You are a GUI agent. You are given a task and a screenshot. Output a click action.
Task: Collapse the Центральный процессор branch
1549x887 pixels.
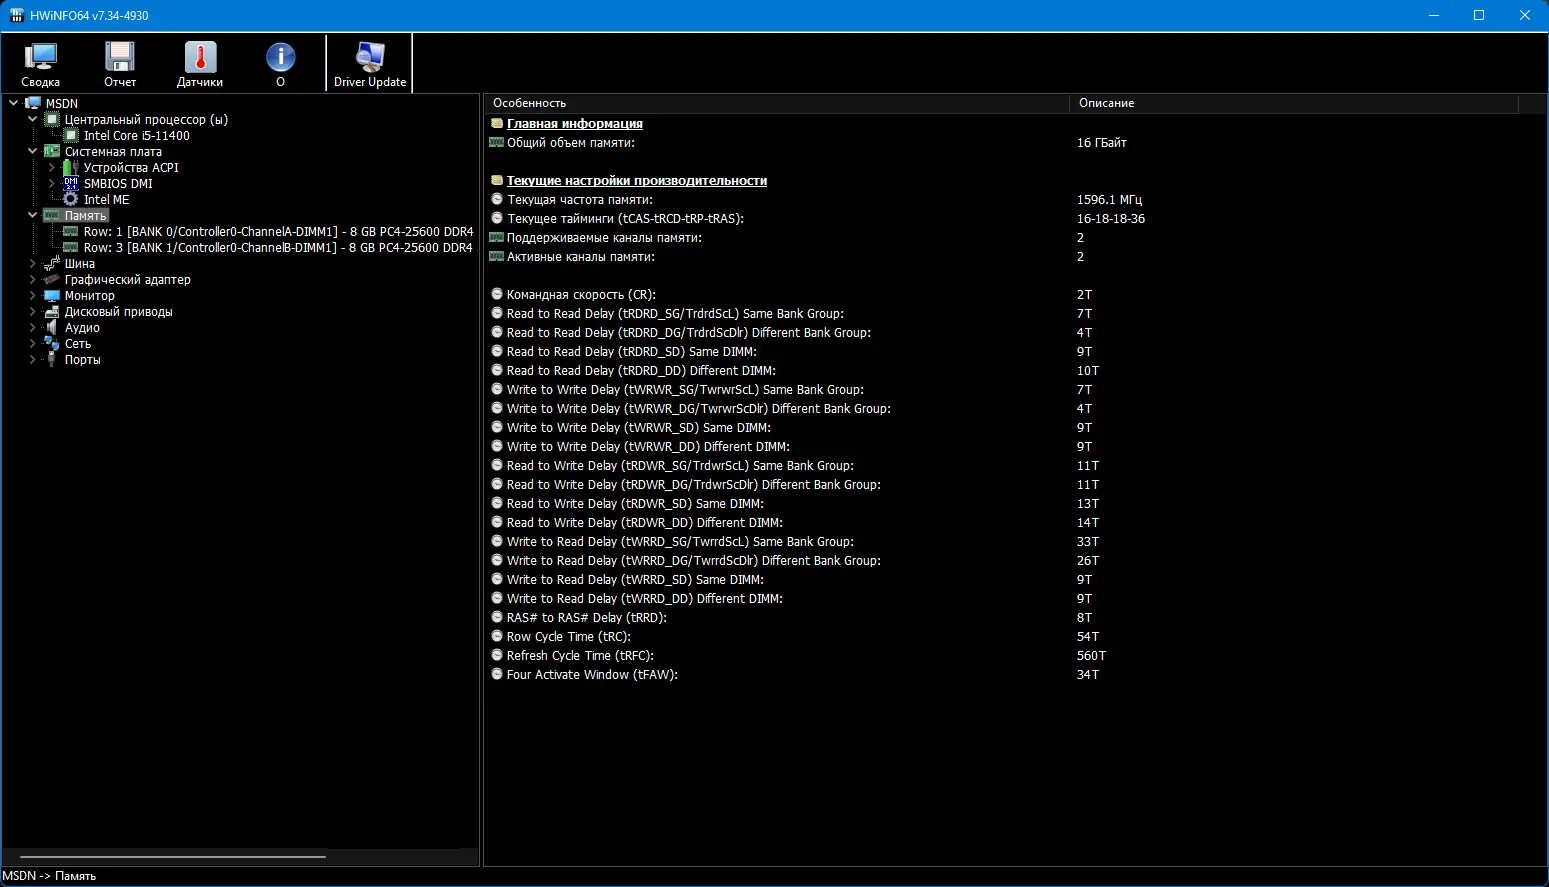[33, 119]
